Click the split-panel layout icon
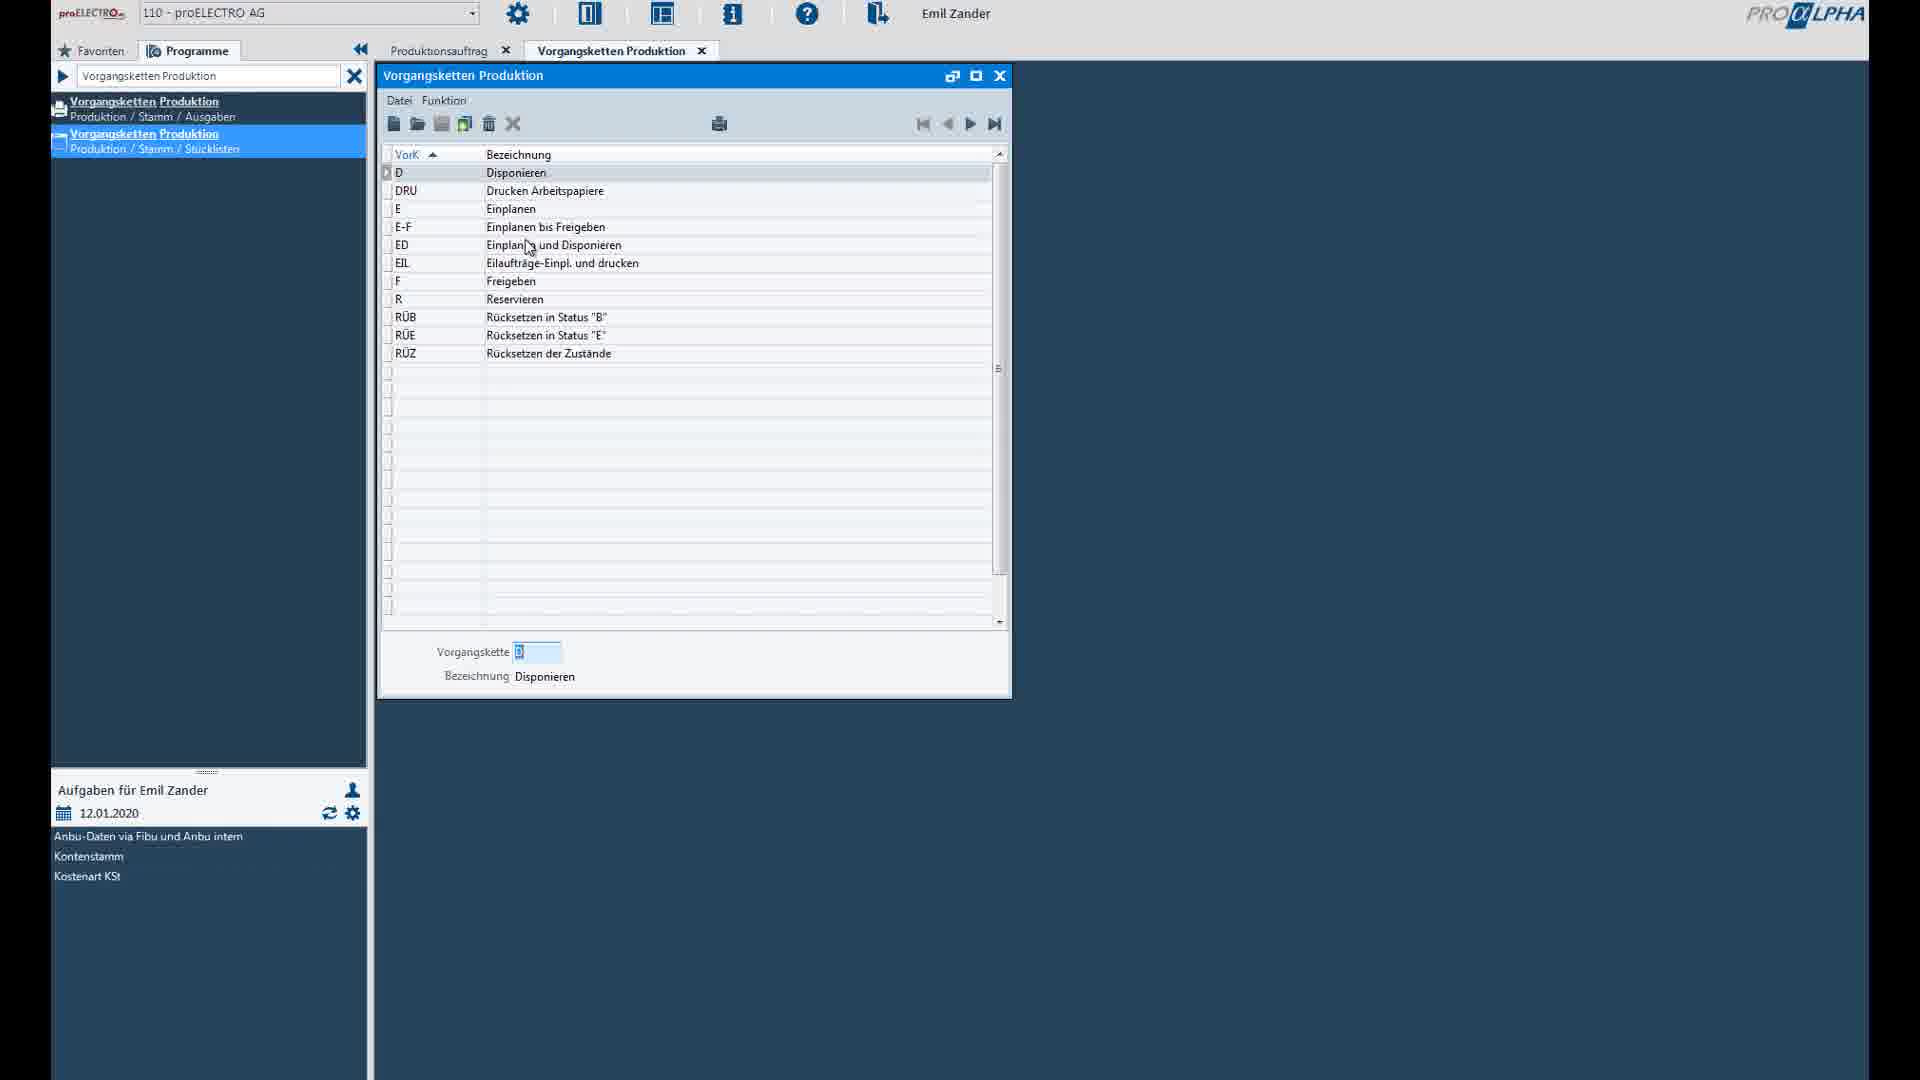 pos(590,14)
